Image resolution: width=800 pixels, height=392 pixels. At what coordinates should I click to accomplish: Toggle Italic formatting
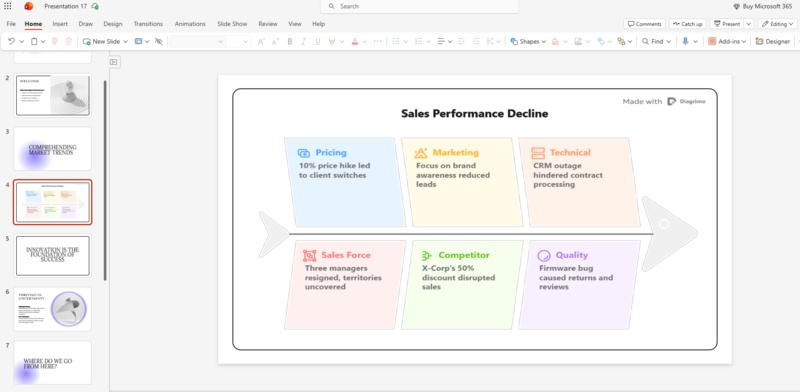coord(304,41)
